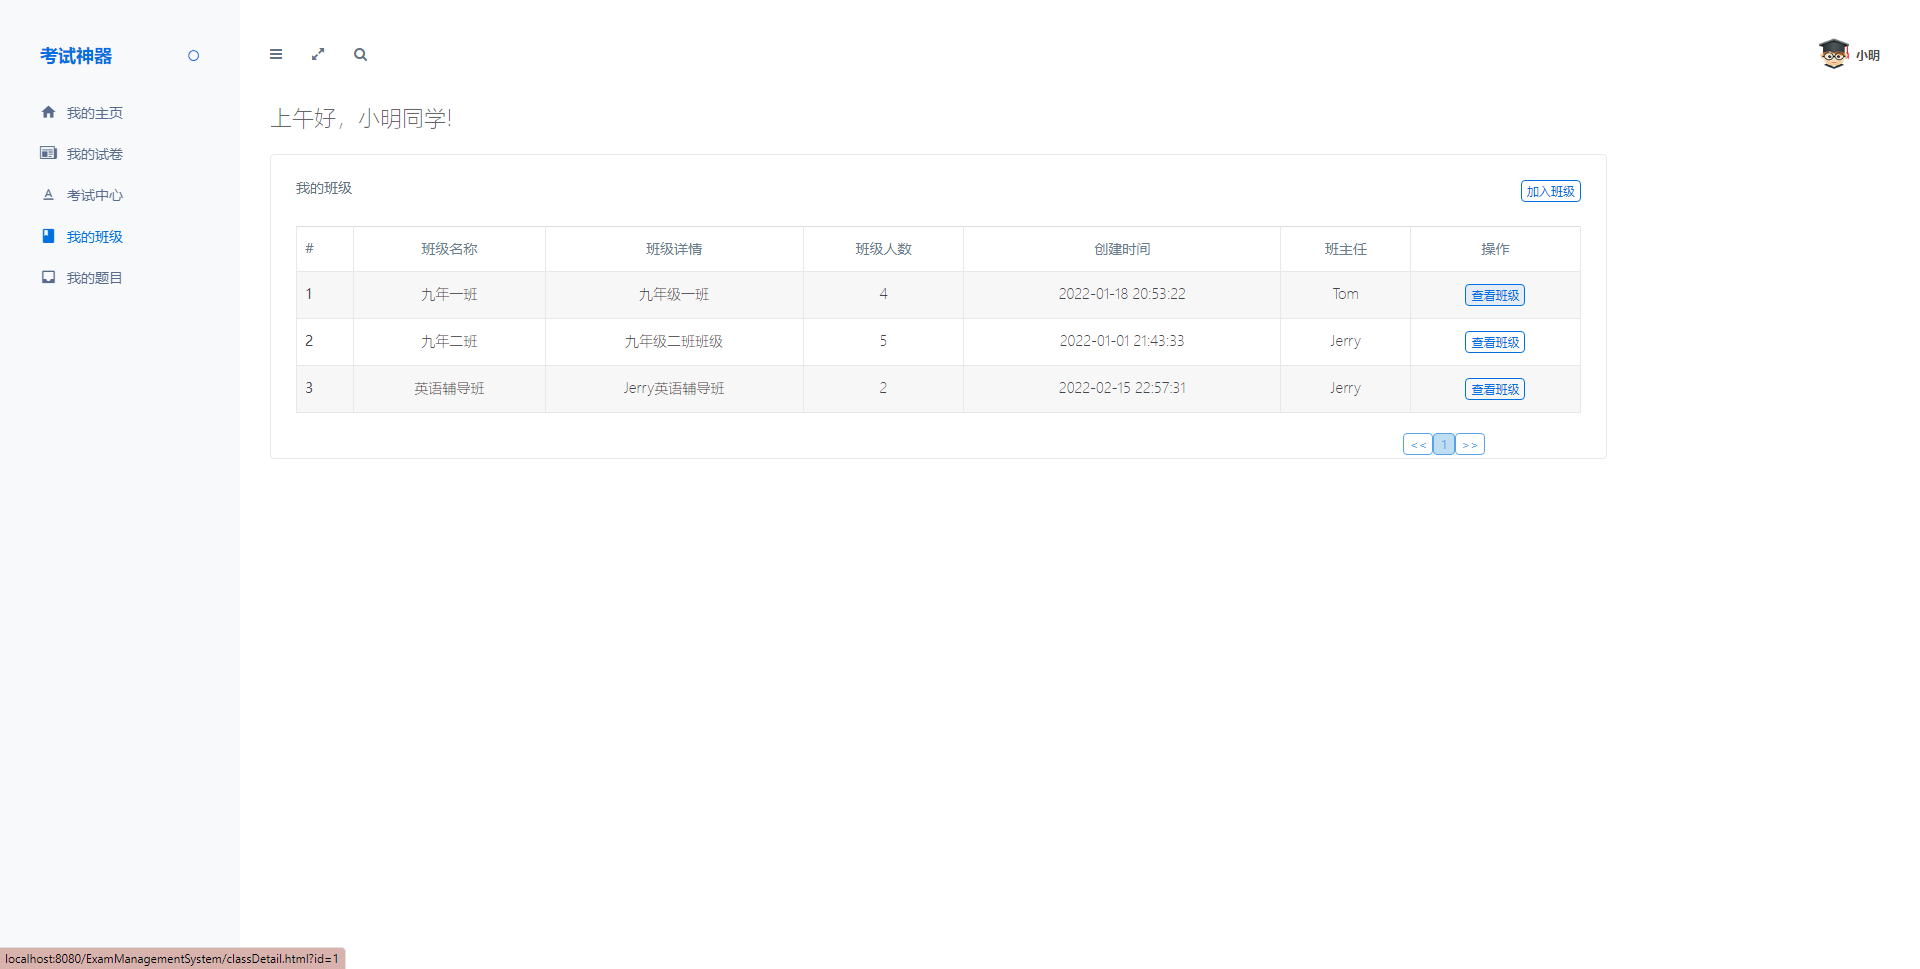Click the 九年二班 class name cell

(x=449, y=341)
